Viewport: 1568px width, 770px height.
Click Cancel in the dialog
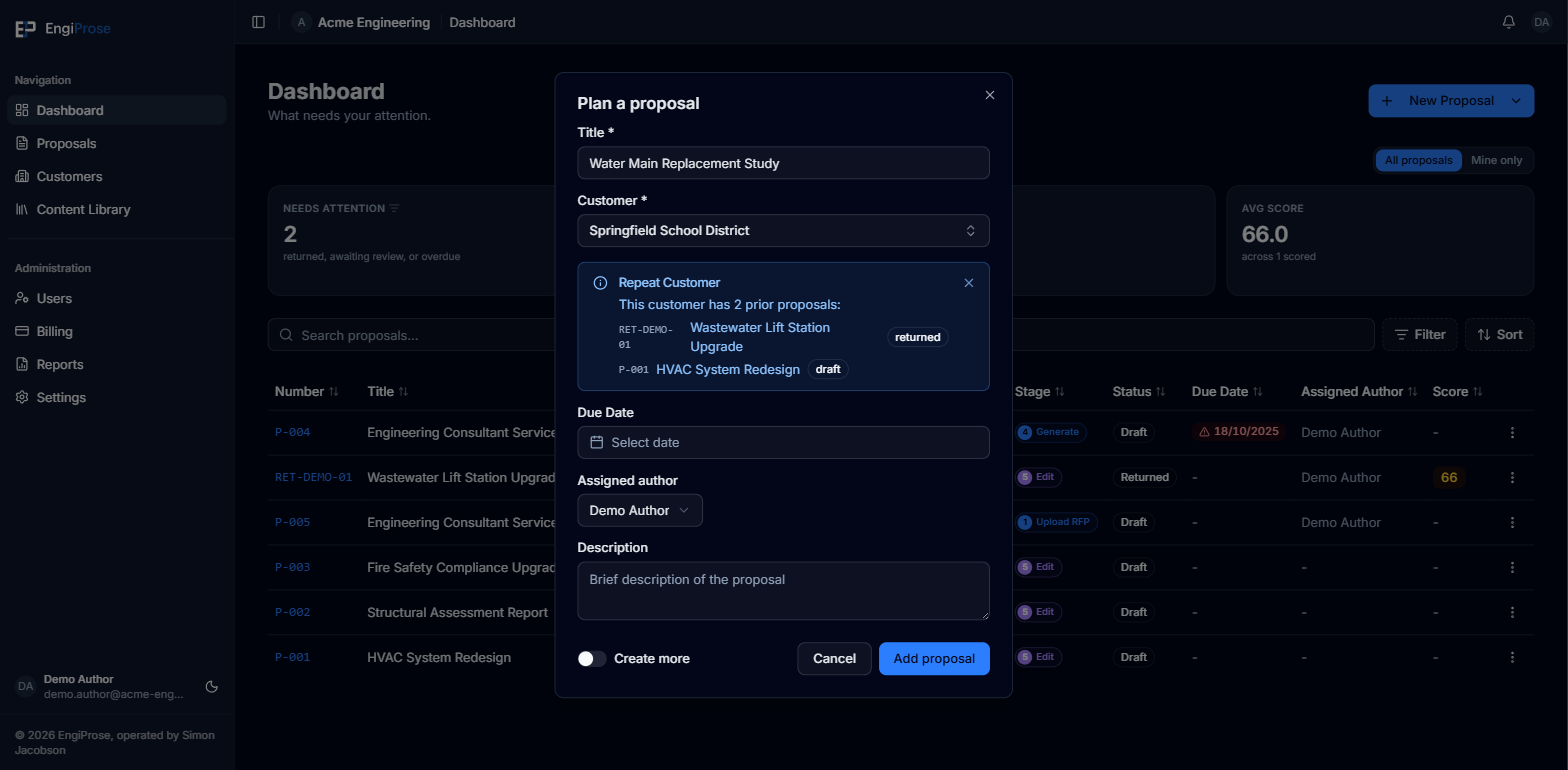click(x=834, y=659)
